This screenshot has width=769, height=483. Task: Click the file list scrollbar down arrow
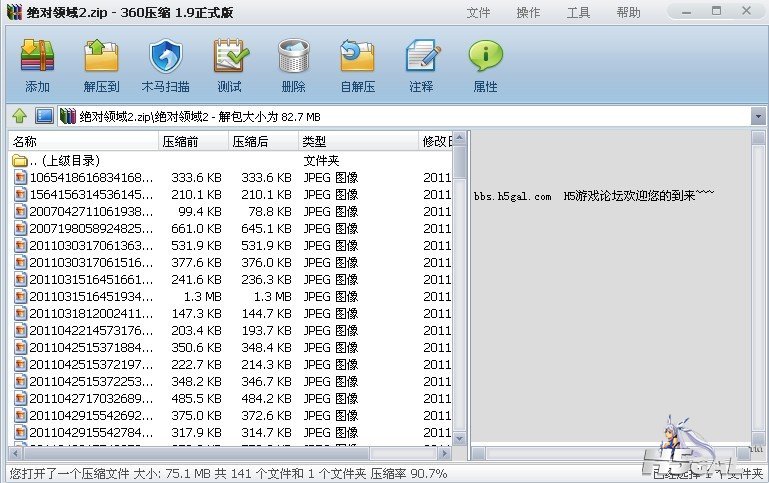[460, 438]
